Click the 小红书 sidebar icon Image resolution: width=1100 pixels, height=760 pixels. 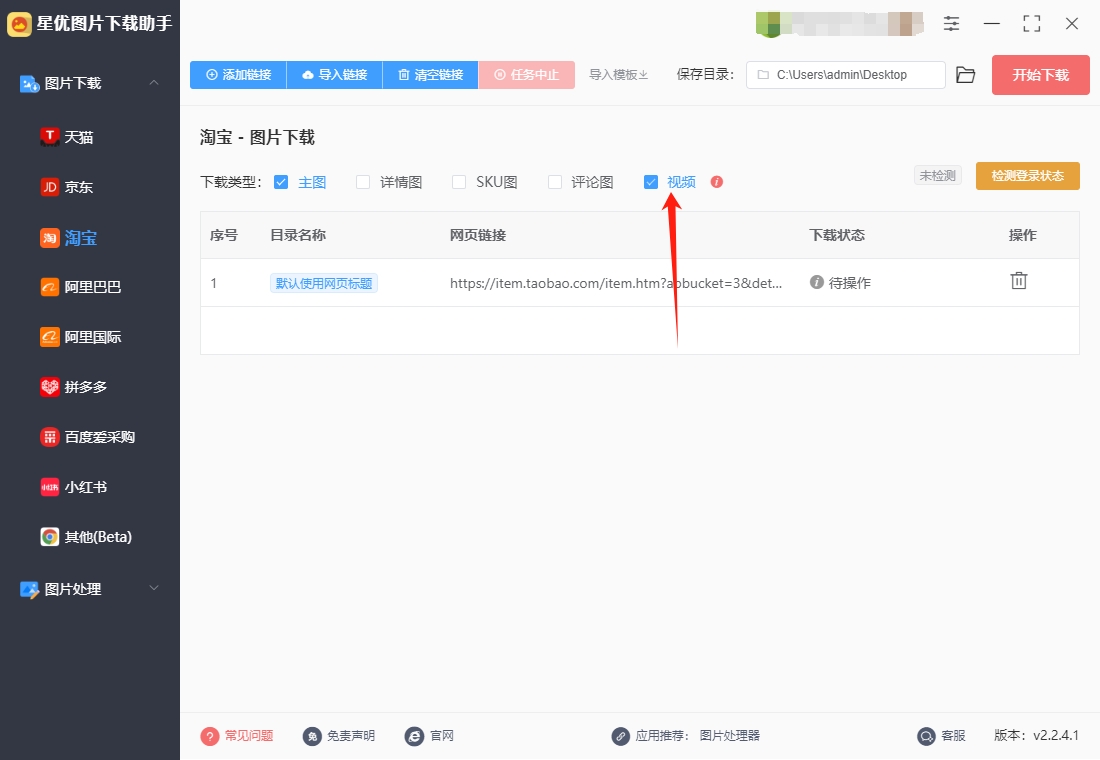(x=50, y=487)
